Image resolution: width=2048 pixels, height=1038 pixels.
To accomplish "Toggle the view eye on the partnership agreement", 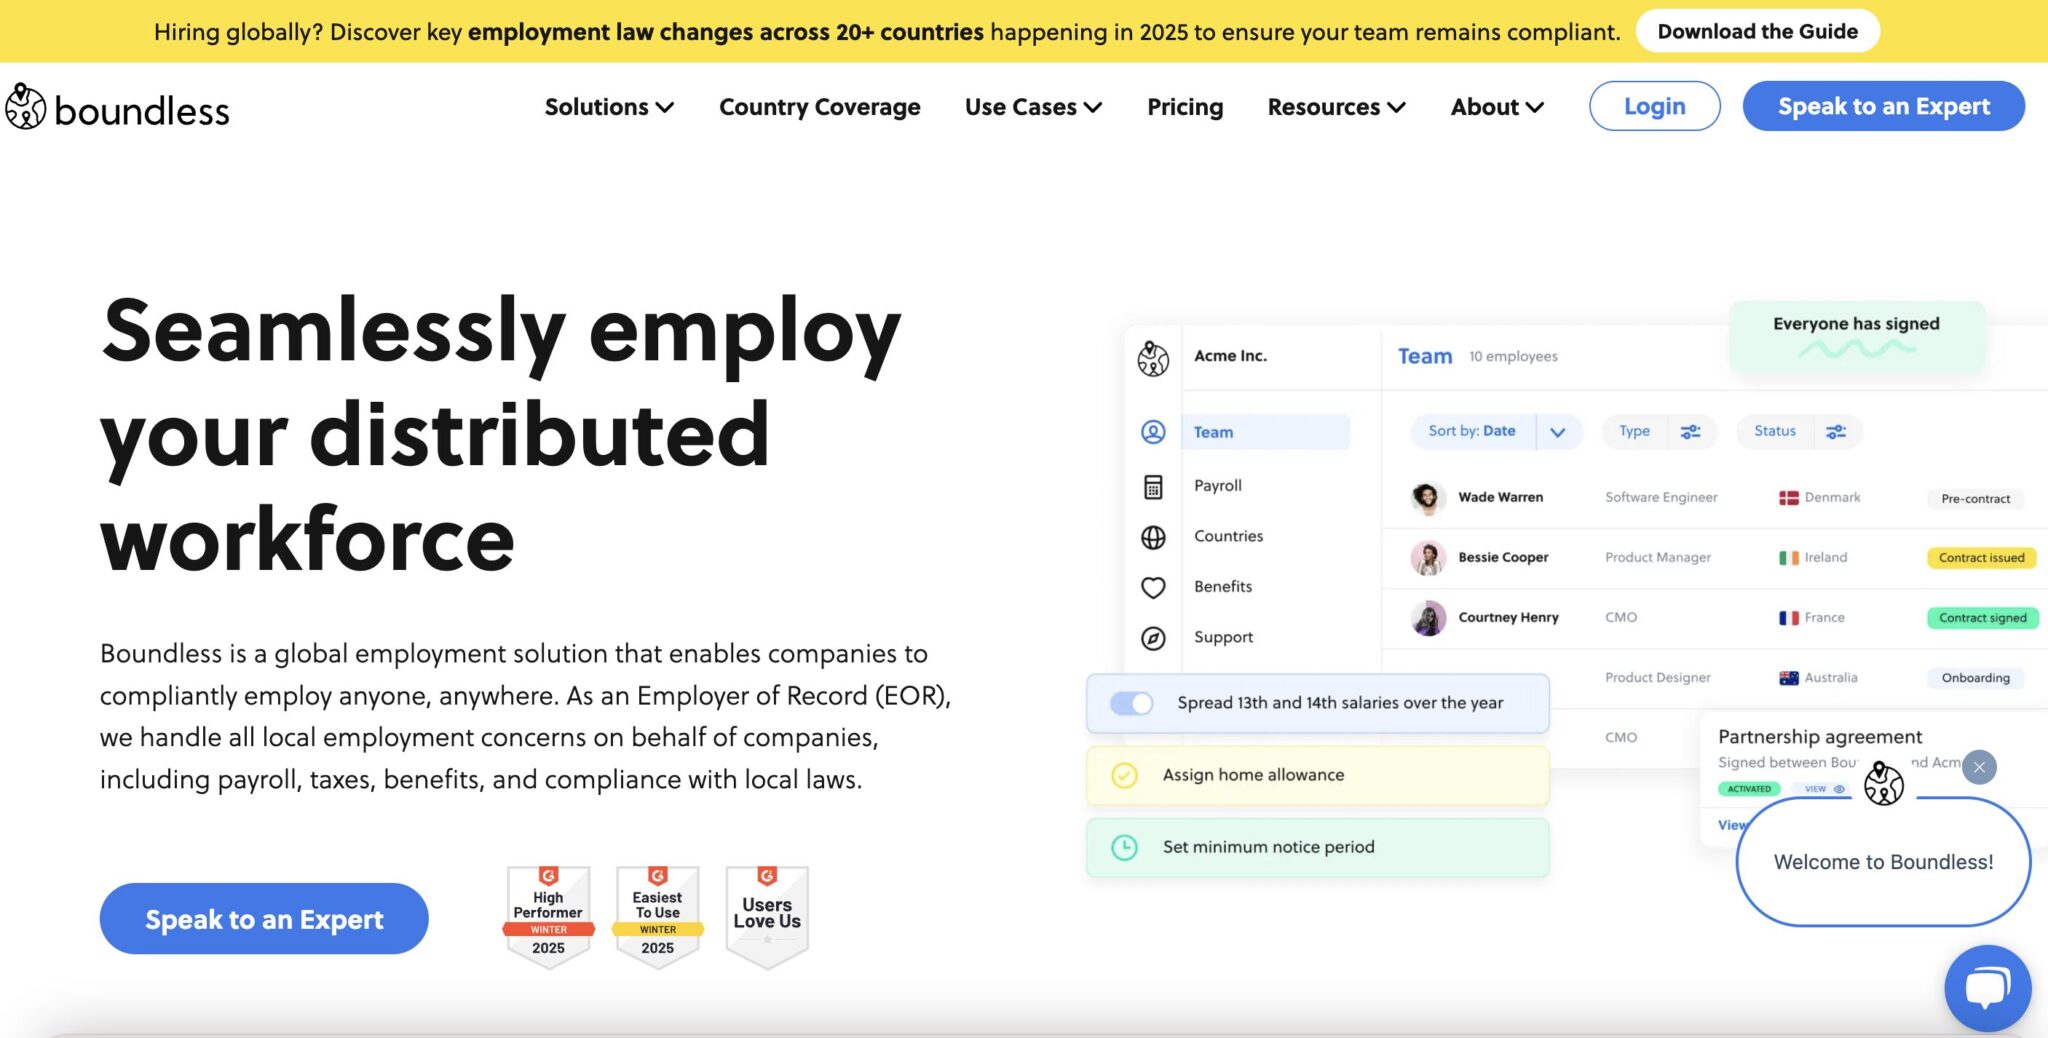I will [1838, 789].
